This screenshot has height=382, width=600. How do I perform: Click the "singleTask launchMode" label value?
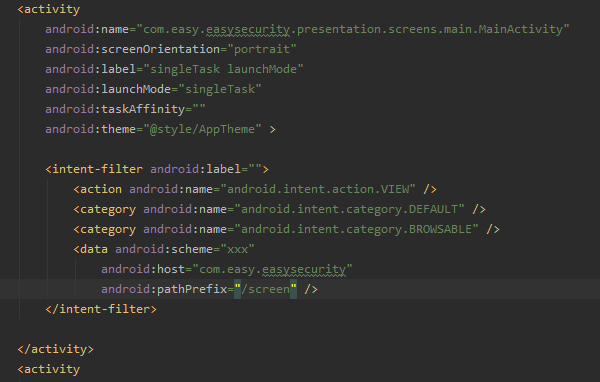click(x=223, y=69)
